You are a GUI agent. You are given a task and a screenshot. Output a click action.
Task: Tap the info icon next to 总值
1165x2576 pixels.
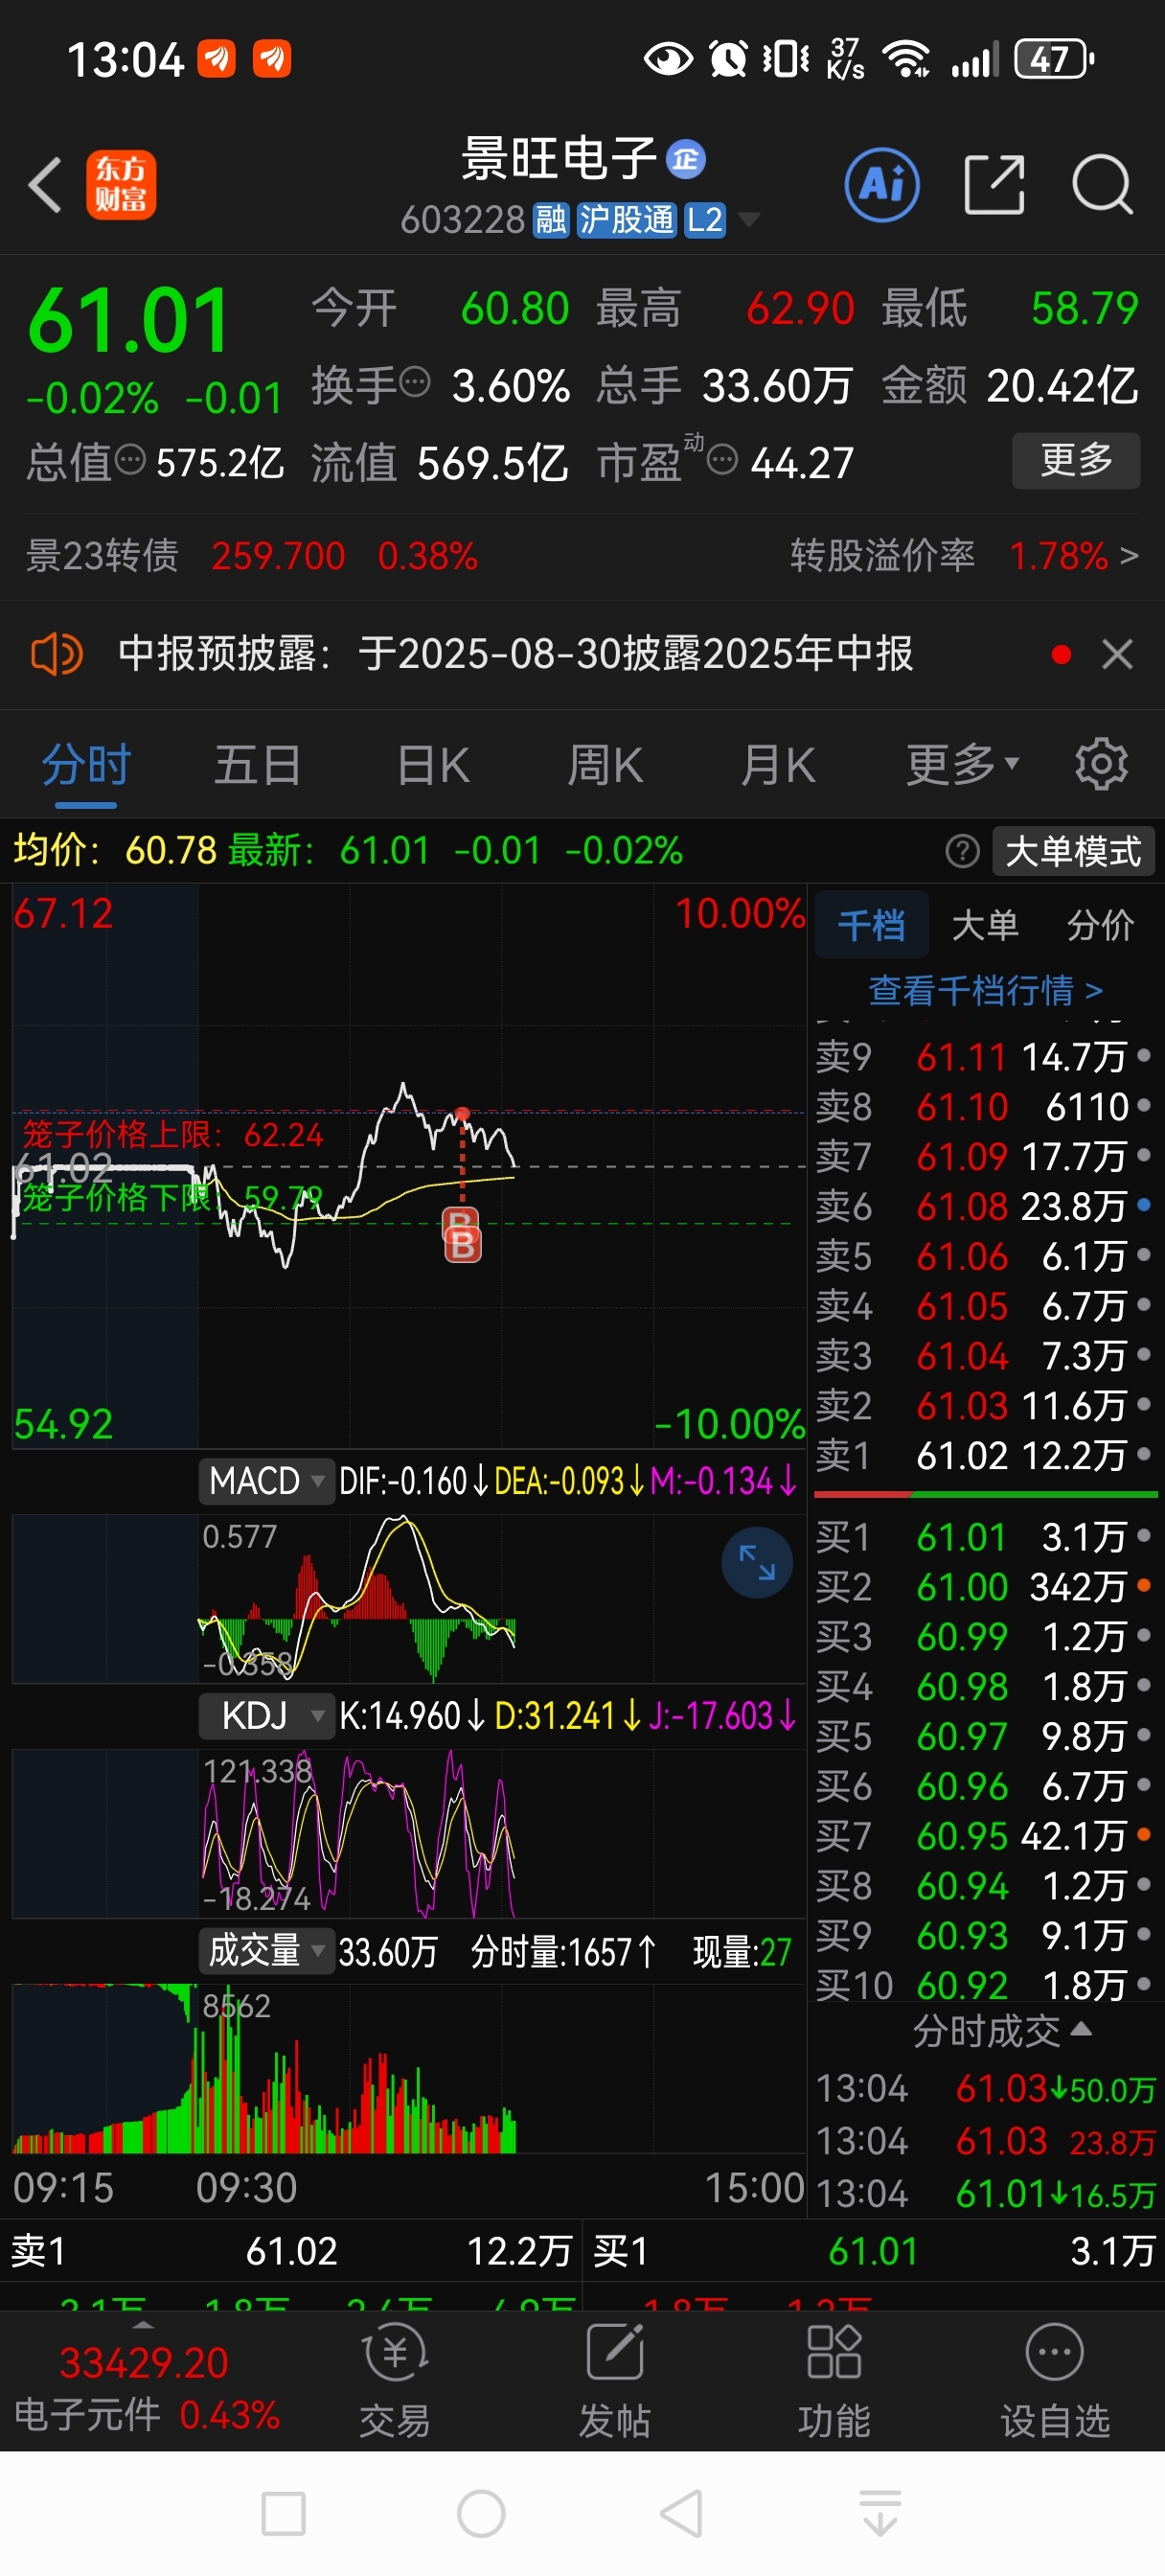[x=131, y=459]
